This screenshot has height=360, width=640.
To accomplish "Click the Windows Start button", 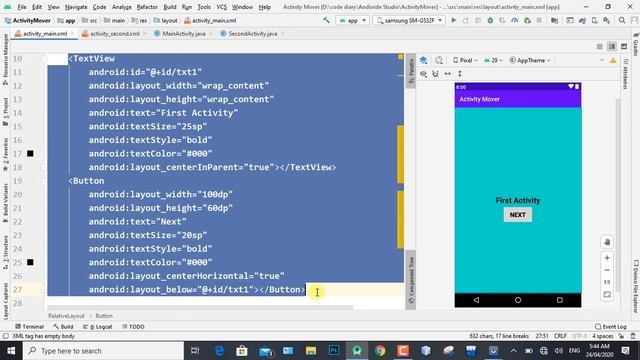I will click(11, 351).
